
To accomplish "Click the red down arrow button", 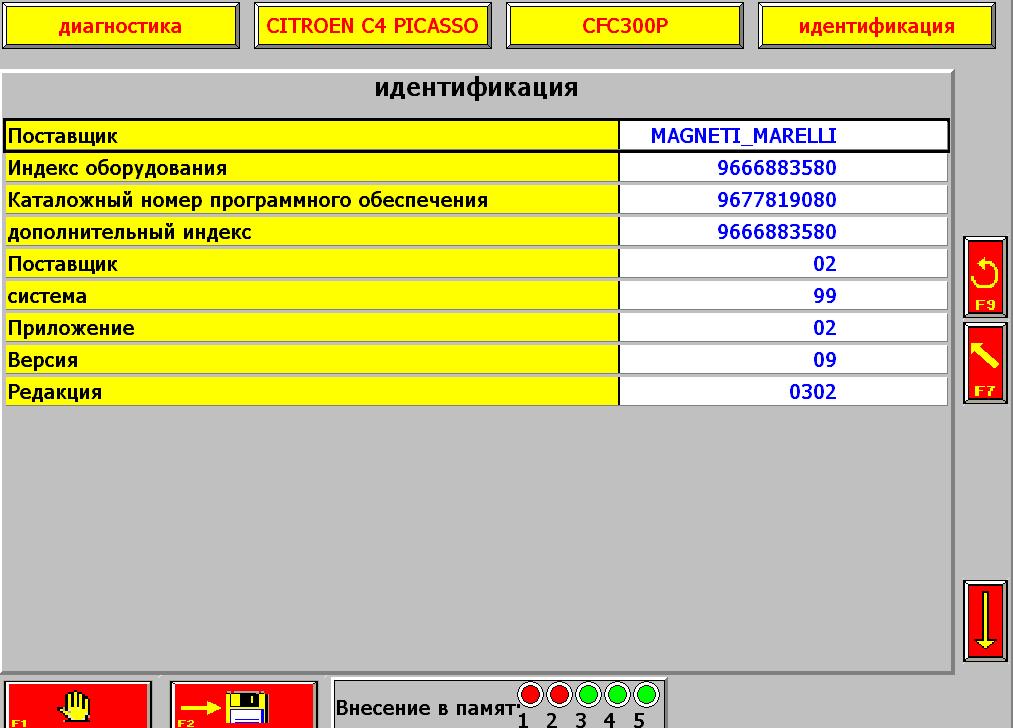I will point(985,621).
